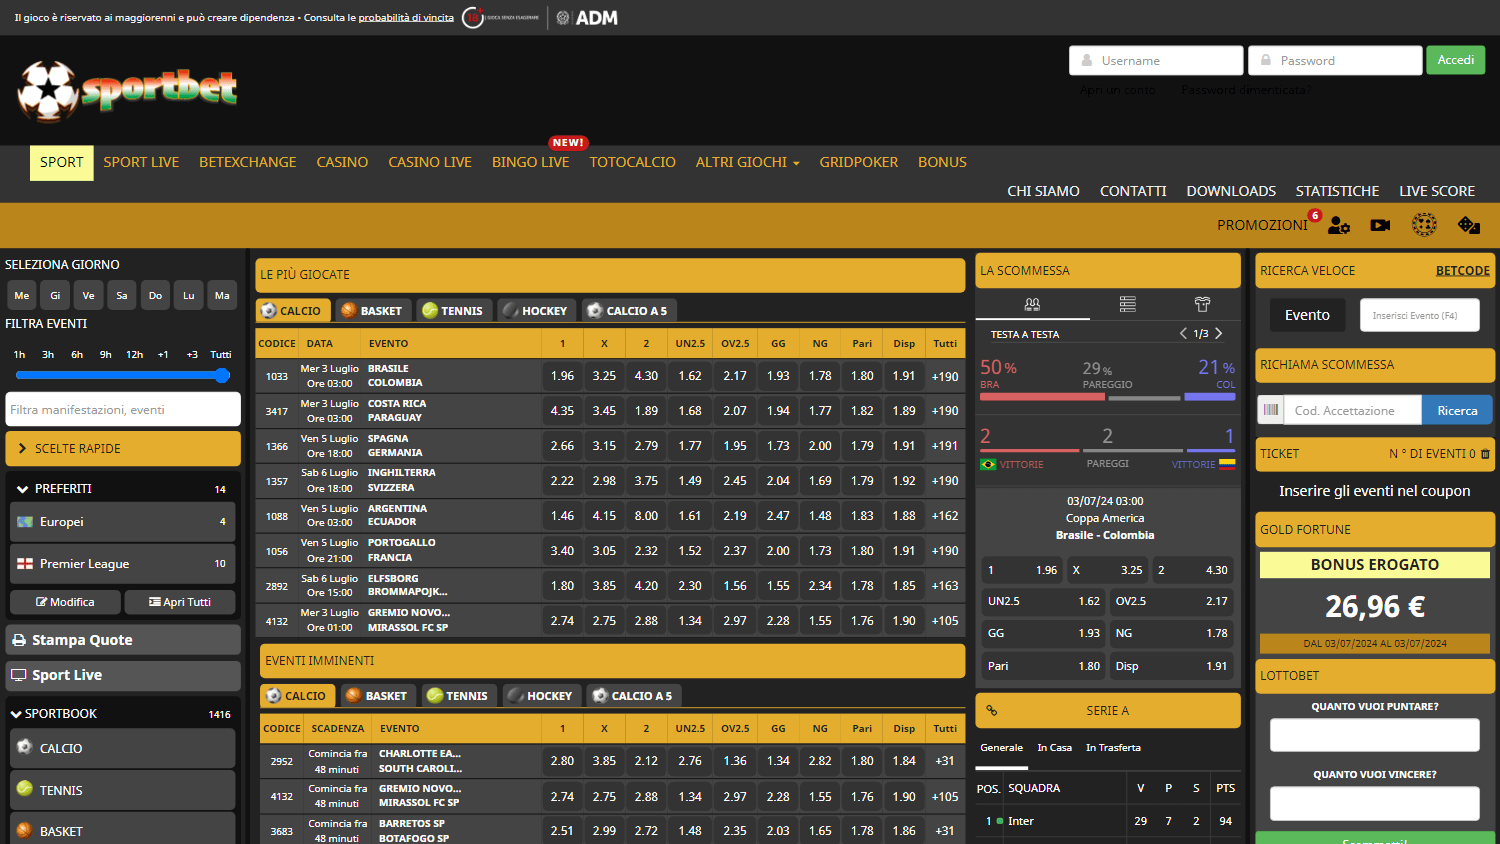Click Modifica edit button in Preferiti
This screenshot has height=844, width=1500.
[x=65, y=602]
